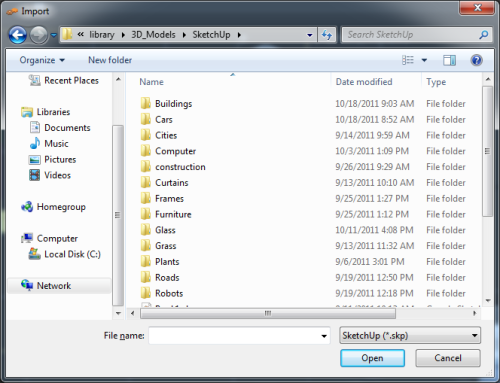
Task: Click the greyed Forward arrow button
Action: [x=38, y=35]
